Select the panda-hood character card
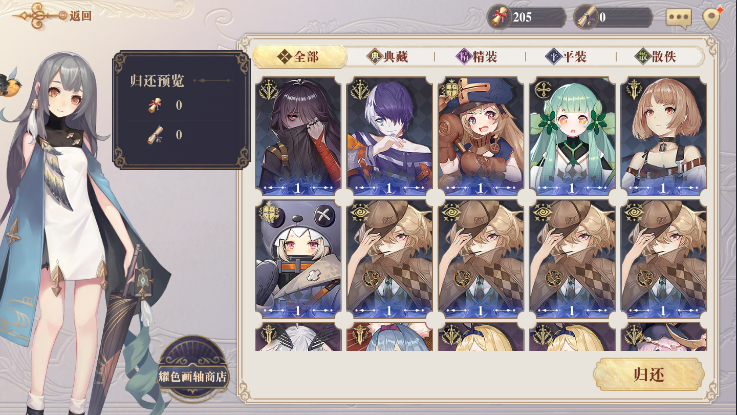The image size is (737, 415). (298, 259)
